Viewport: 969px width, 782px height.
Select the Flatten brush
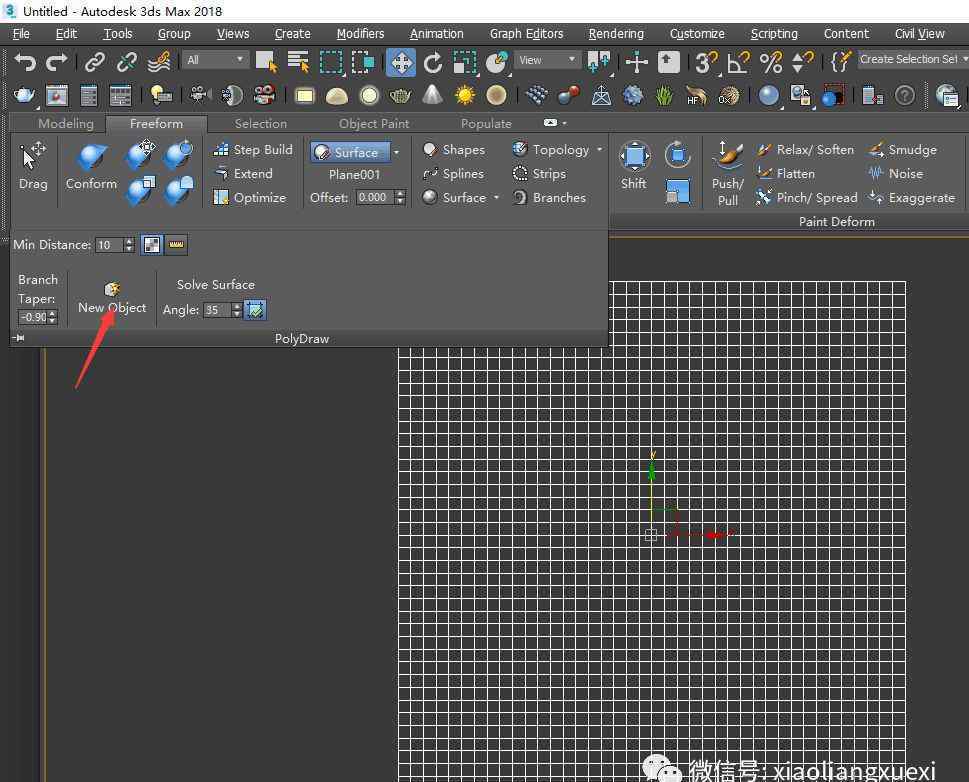point(785,174)
